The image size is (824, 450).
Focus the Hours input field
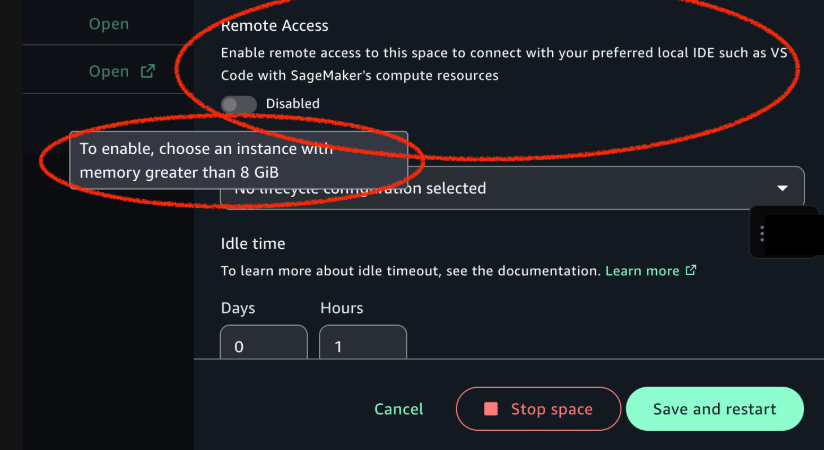(362, 346)
